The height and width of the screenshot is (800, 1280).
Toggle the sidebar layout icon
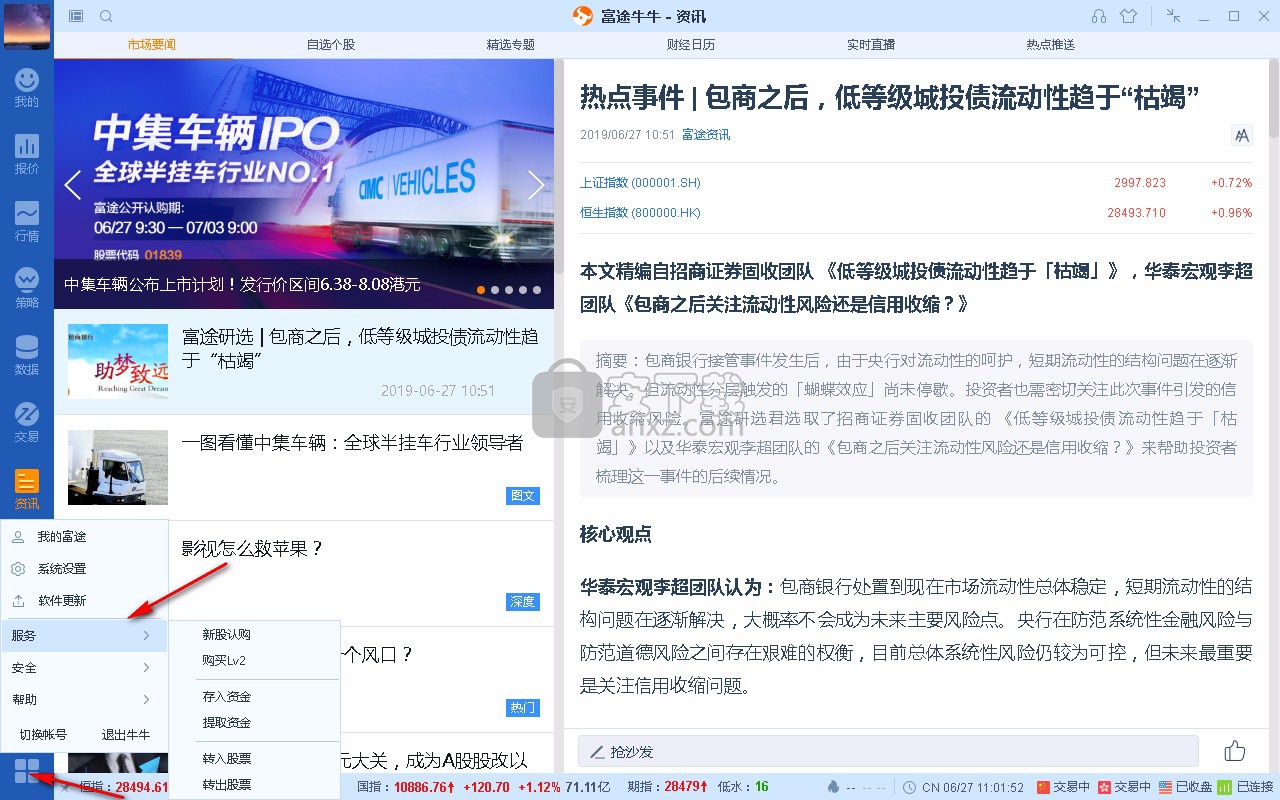tap(77, 16)
